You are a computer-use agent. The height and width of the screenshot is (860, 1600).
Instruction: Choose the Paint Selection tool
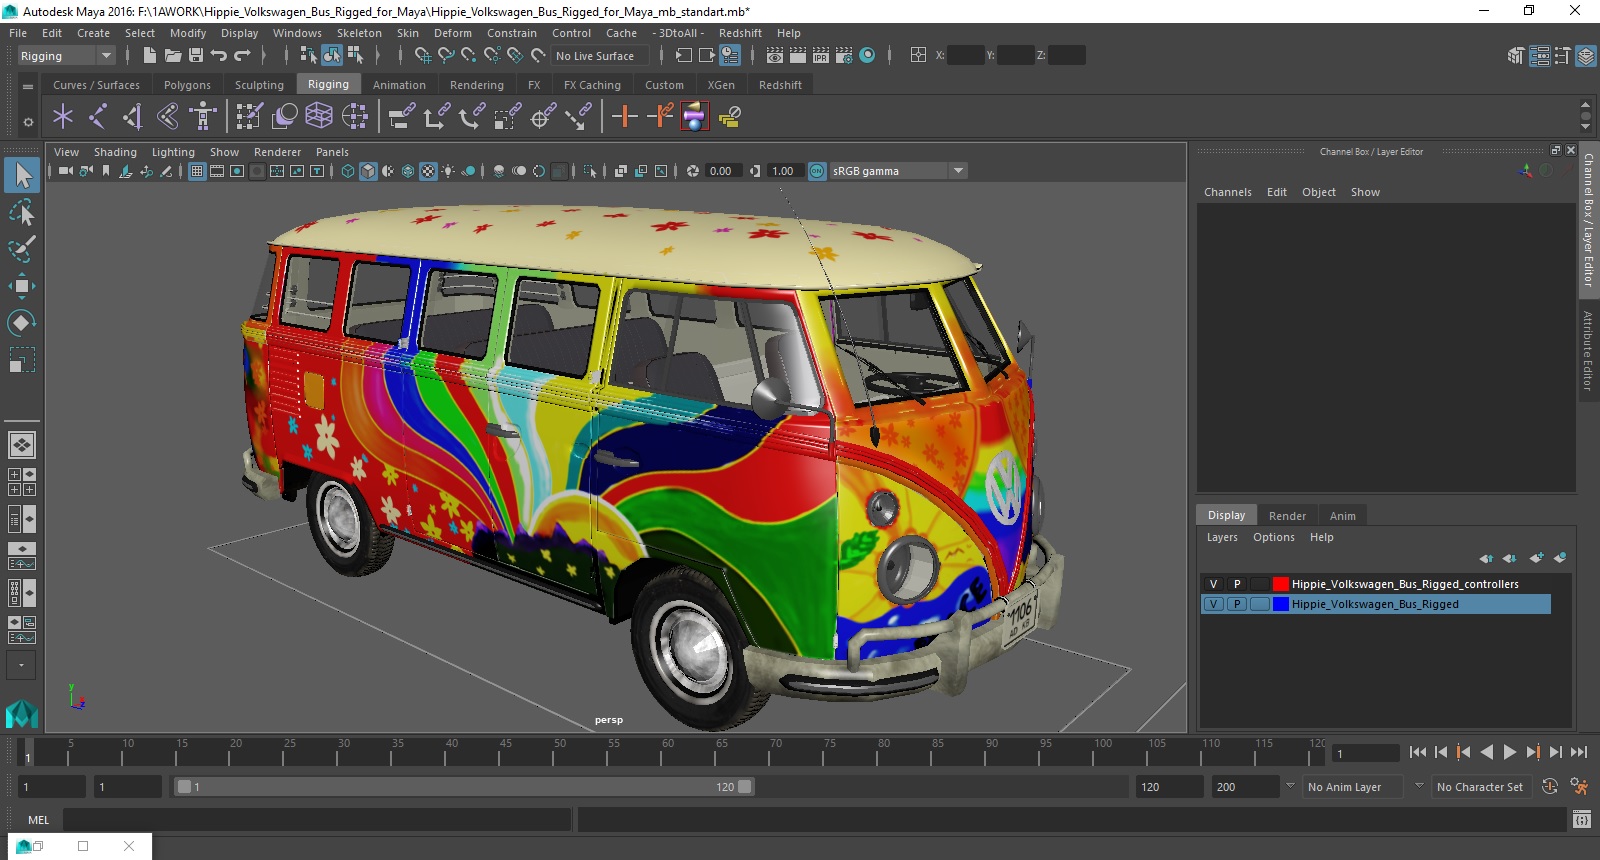pos(22,248)
